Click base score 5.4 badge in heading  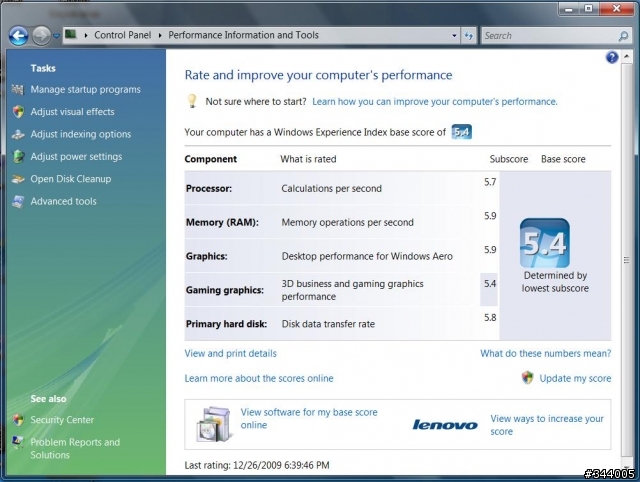pyautogui.click(x=462, y=132)
